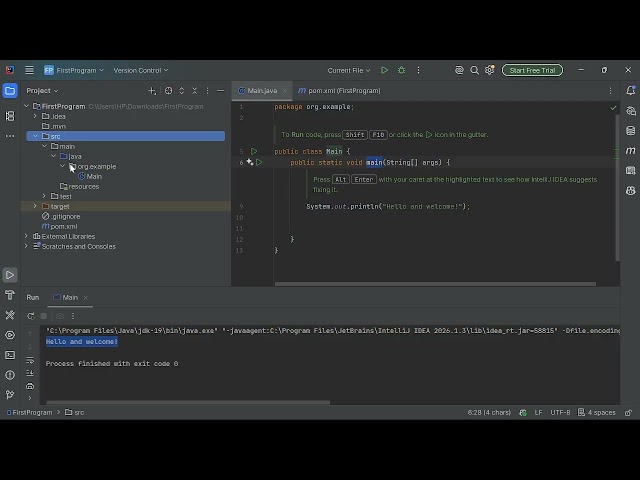
Task: Select pom.xml in the project tree
Action: 60,226
